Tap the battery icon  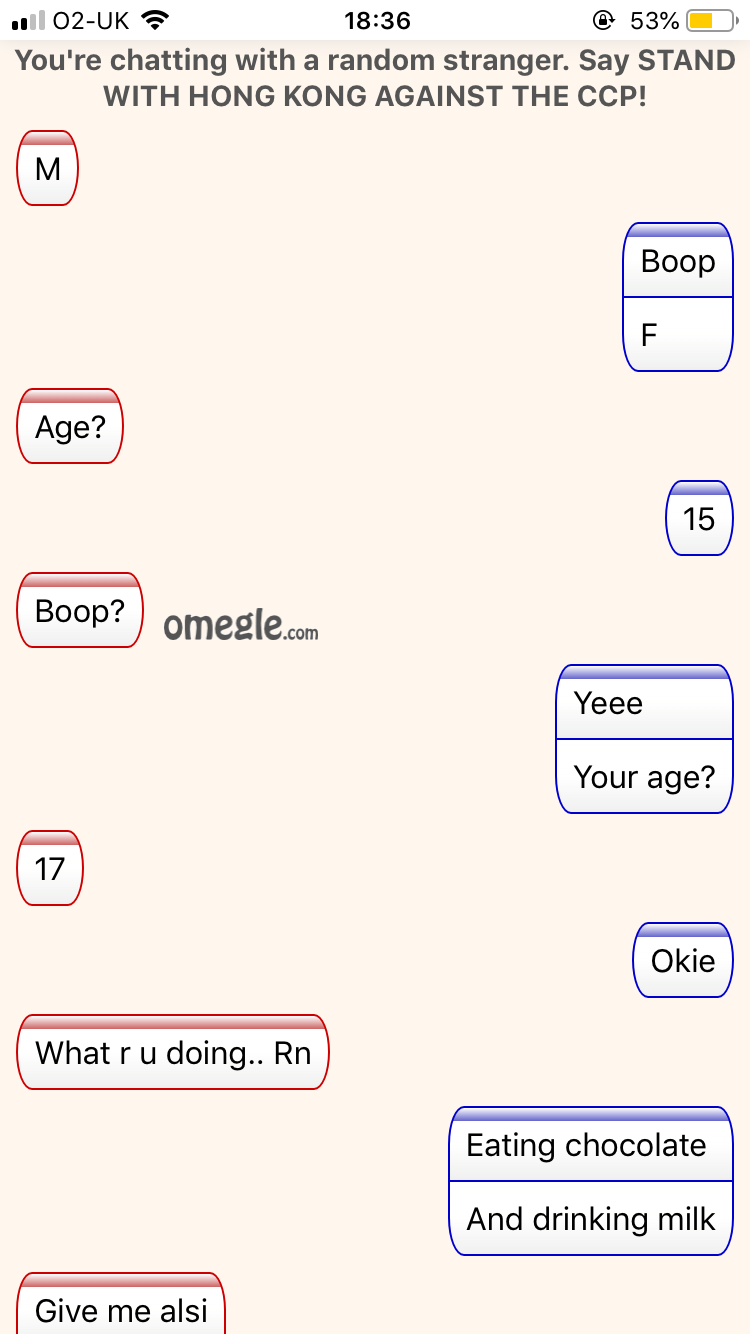pos(712,20)
